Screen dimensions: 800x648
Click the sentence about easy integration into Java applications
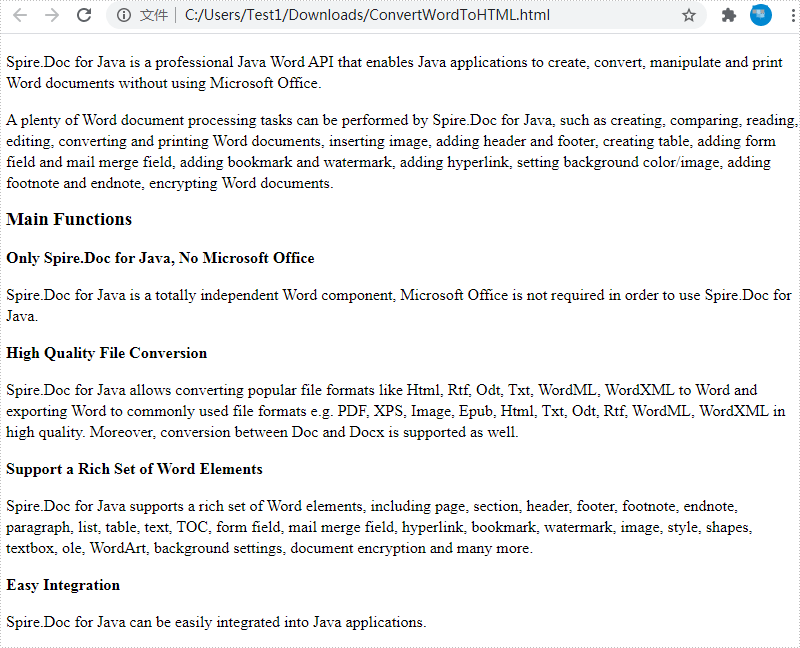click(x=216, y=622)
